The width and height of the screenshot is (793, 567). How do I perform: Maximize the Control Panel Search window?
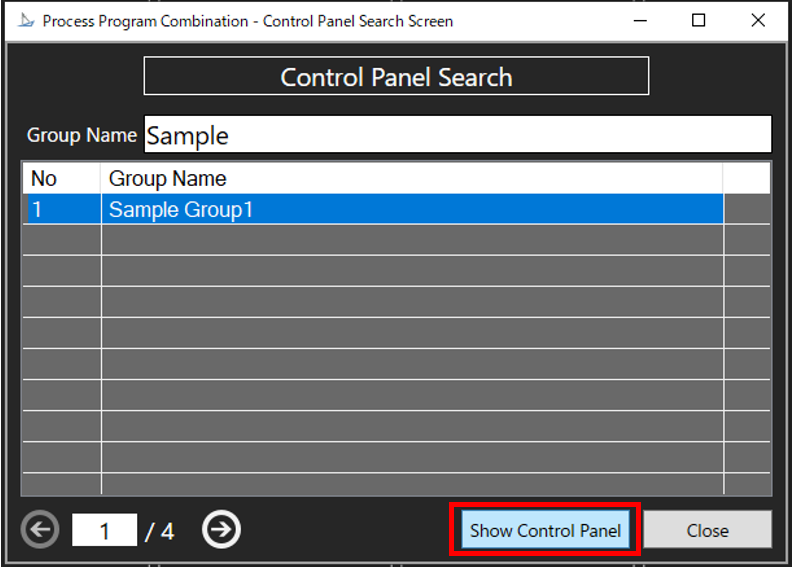coord(699,21)
